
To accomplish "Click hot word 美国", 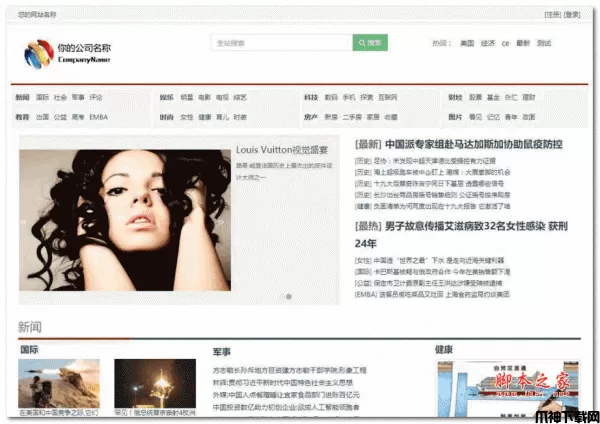I will 467,43.
